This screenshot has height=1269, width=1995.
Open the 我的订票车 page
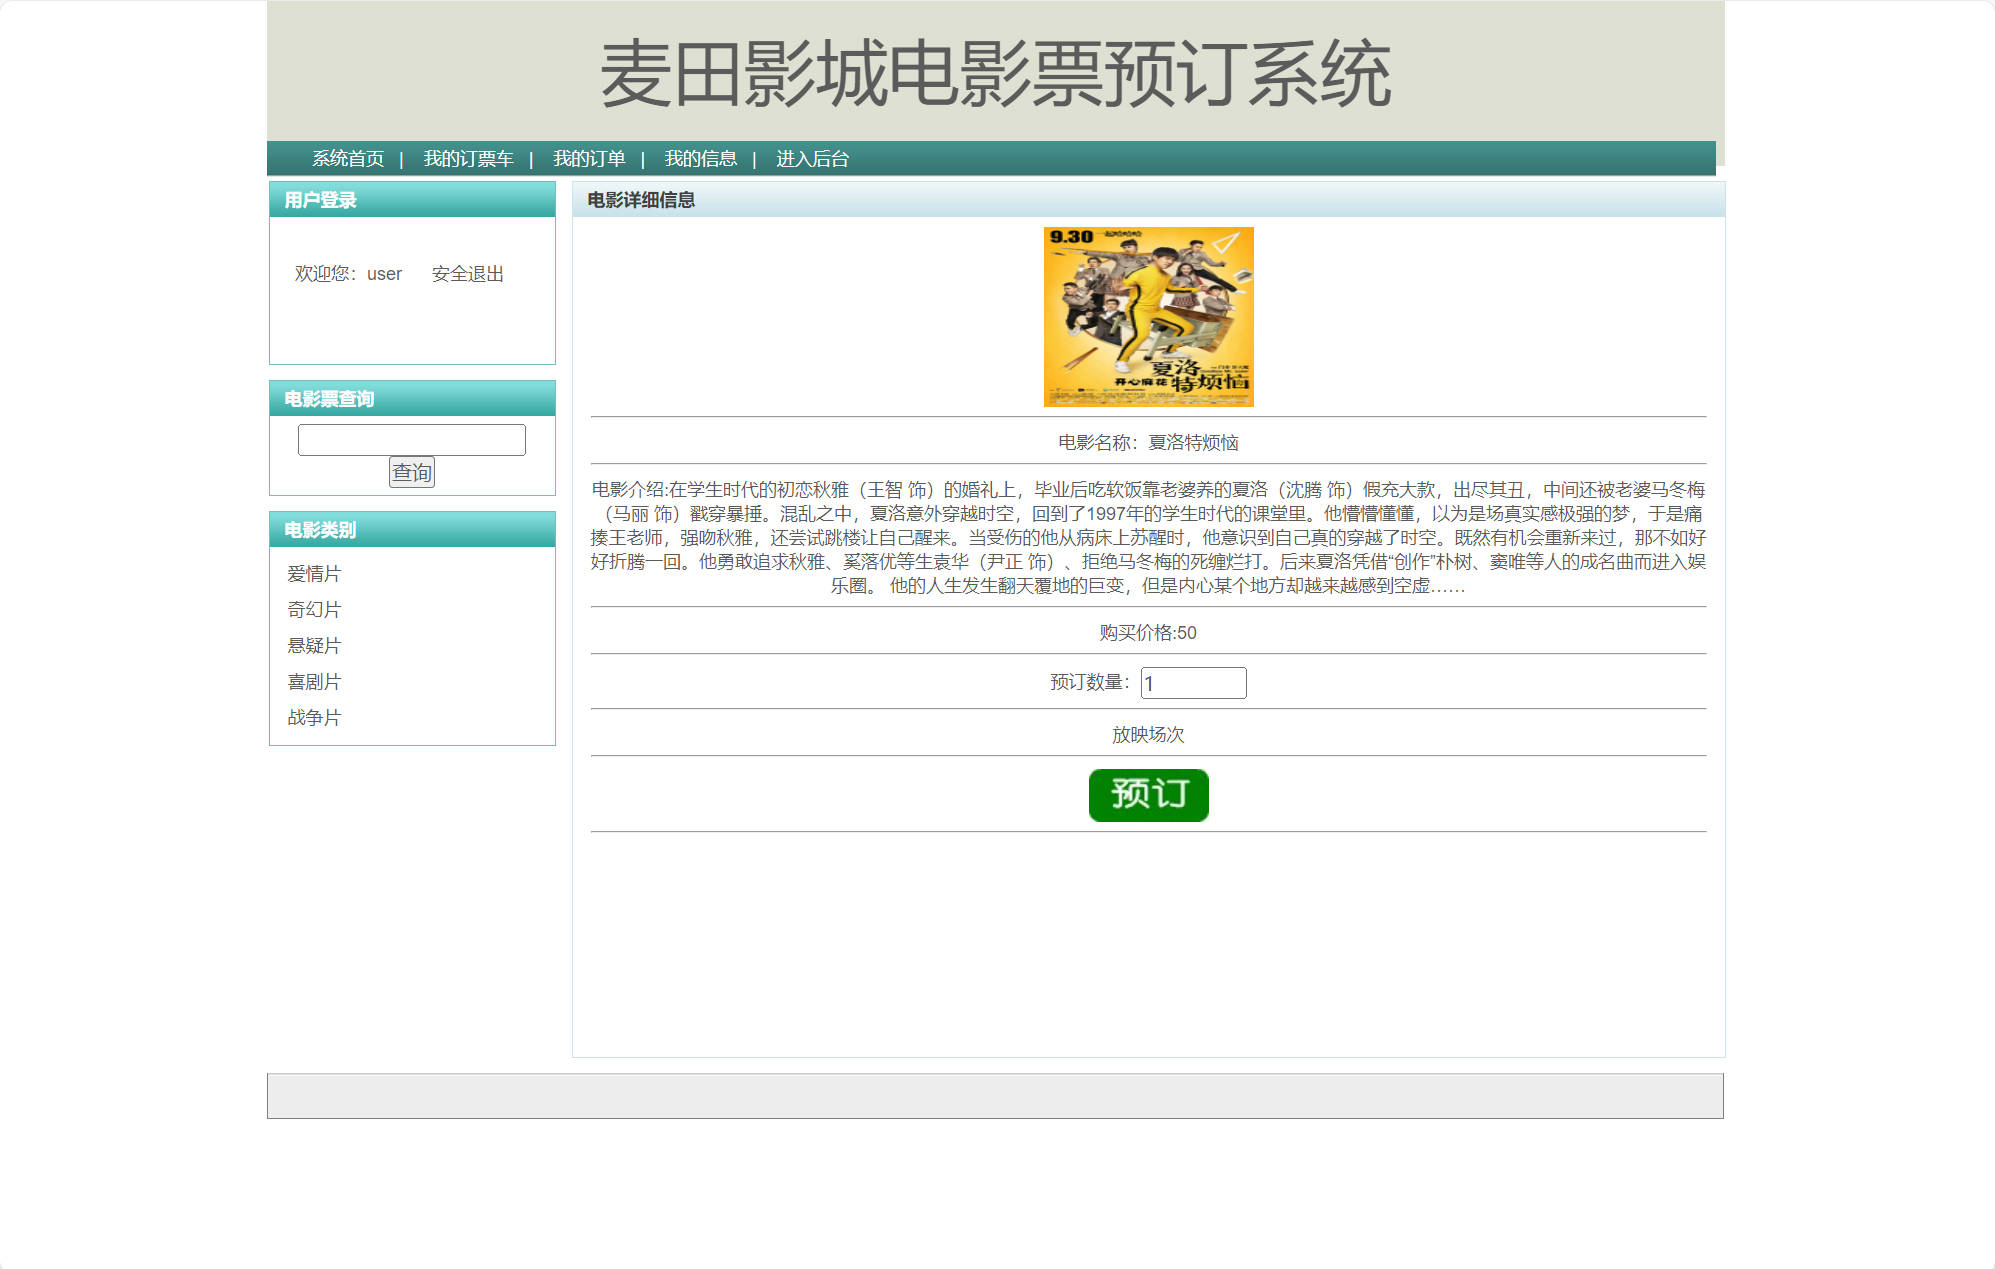click(x=467, y=158)
